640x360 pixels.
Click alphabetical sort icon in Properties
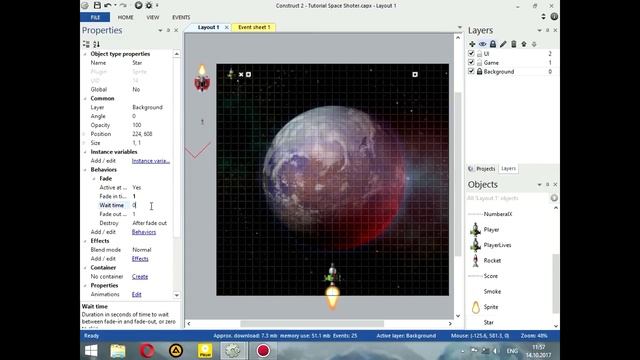96,44
